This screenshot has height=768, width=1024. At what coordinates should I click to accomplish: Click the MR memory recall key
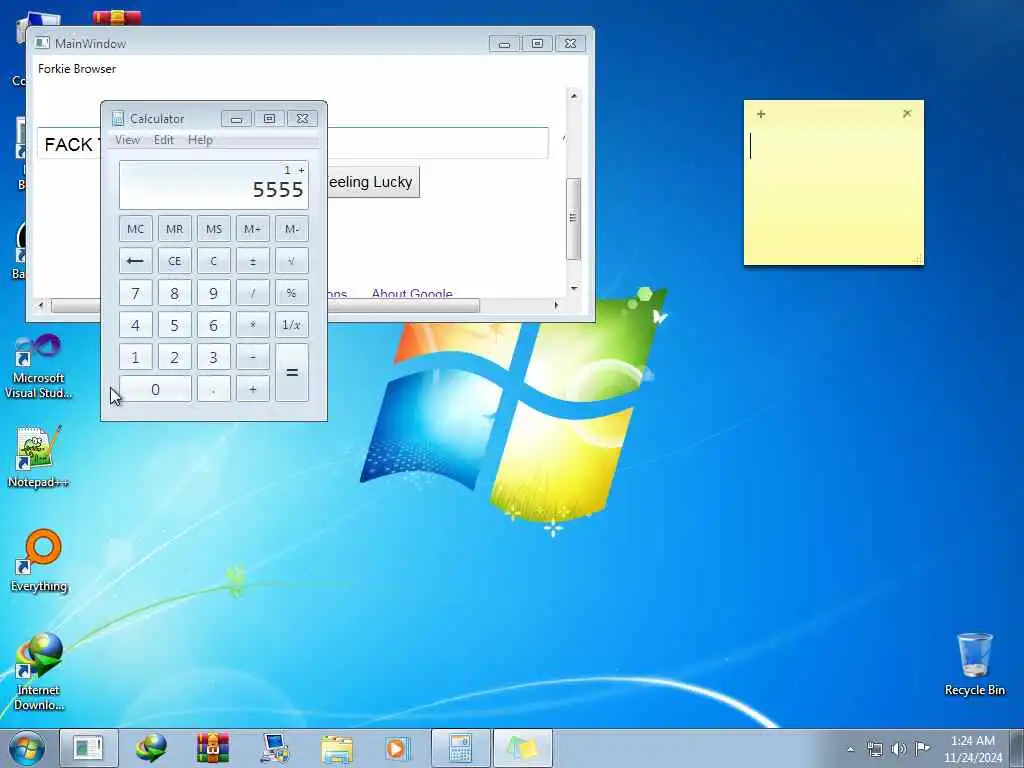(174, 229)
